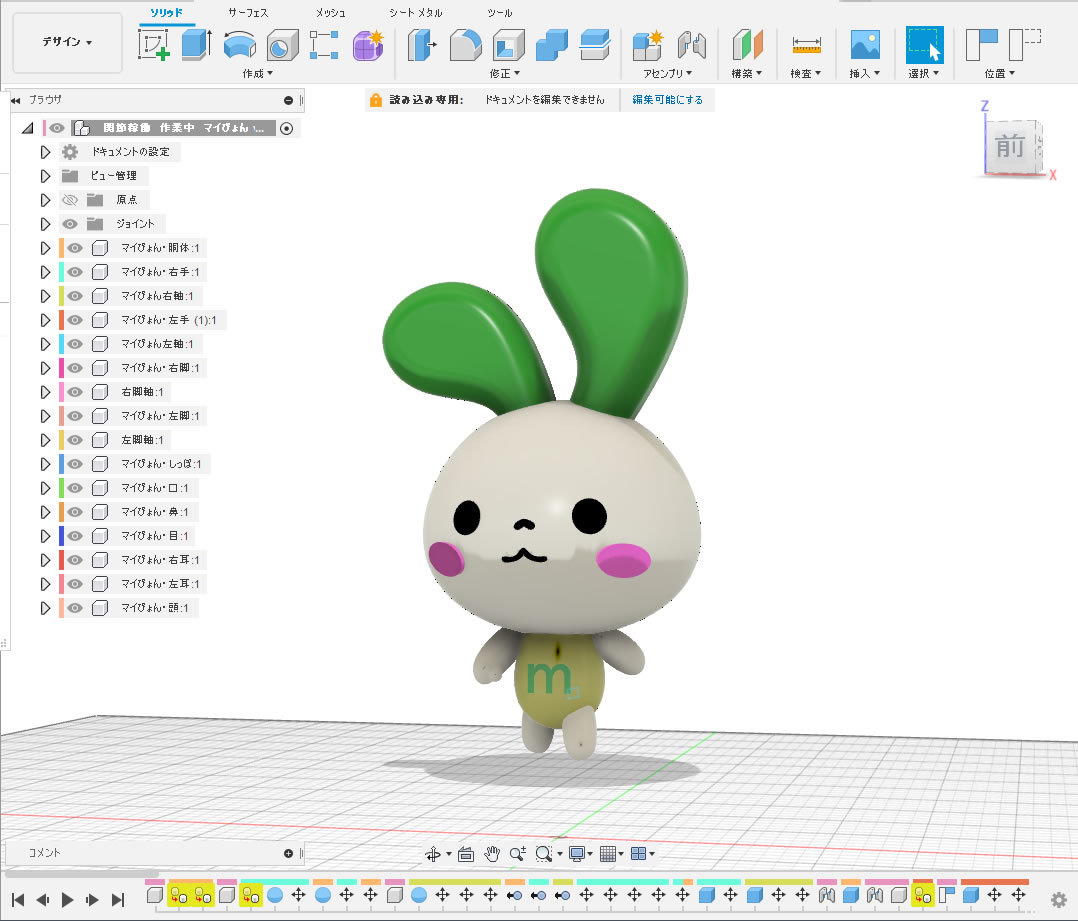Select the Fillet tool icon
The image size is (1078, 921).
coord(465,45)
